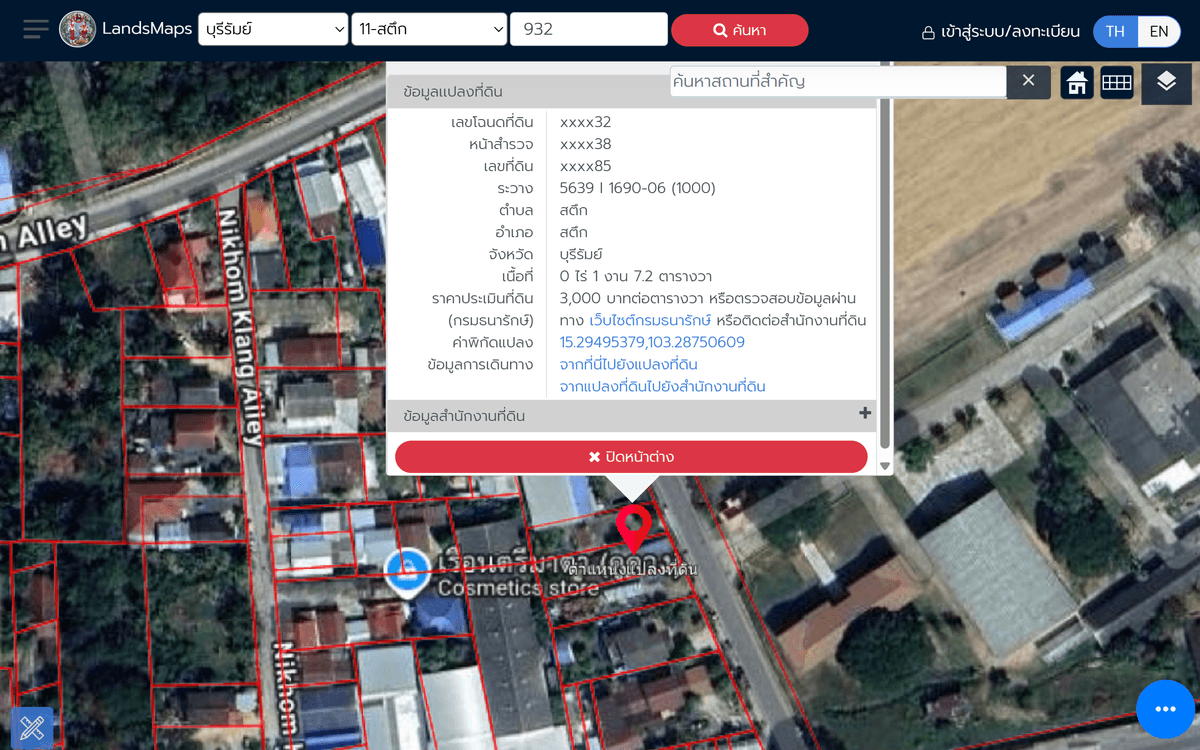Click the red parcel location pin marker

[632, 529]
